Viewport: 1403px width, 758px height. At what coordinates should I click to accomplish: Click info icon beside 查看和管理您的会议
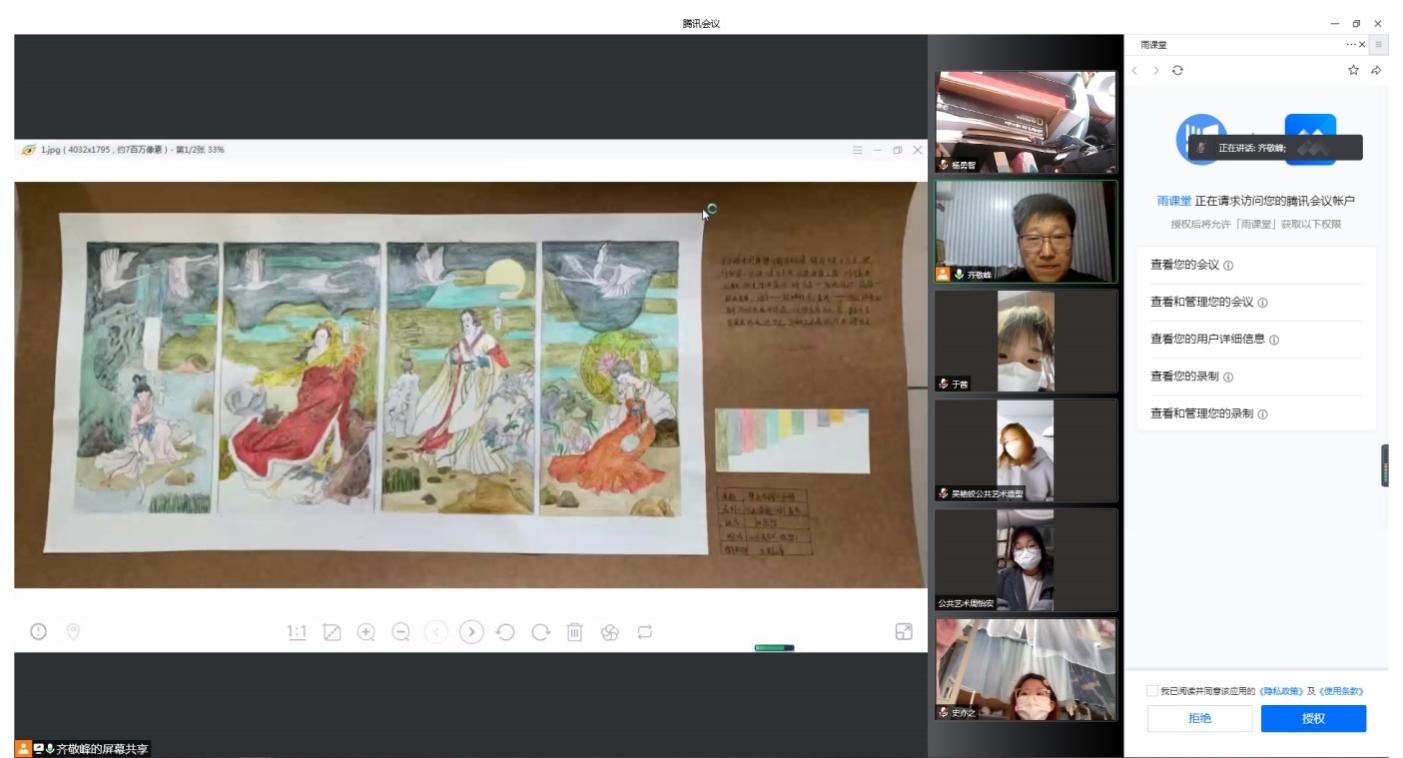[x=1264, y=303]
